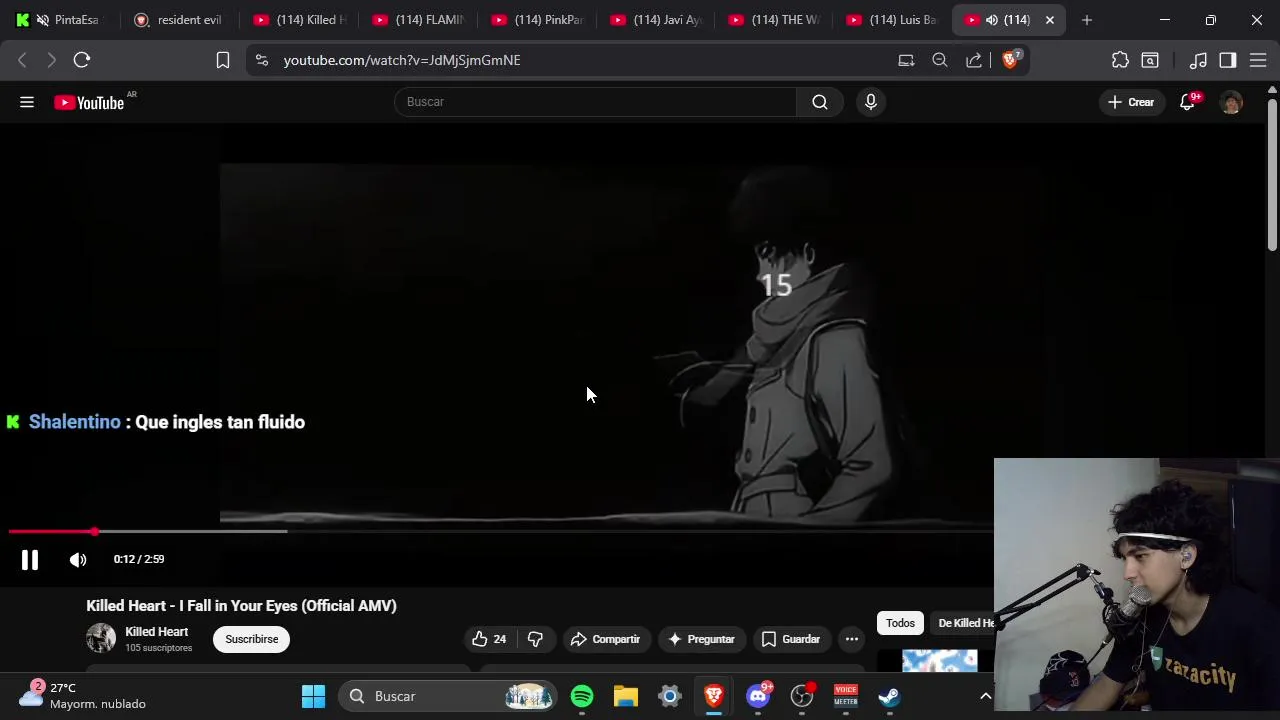Open the YouTube hamburger guide menu
1280x720 pixels.
point(27,102)
